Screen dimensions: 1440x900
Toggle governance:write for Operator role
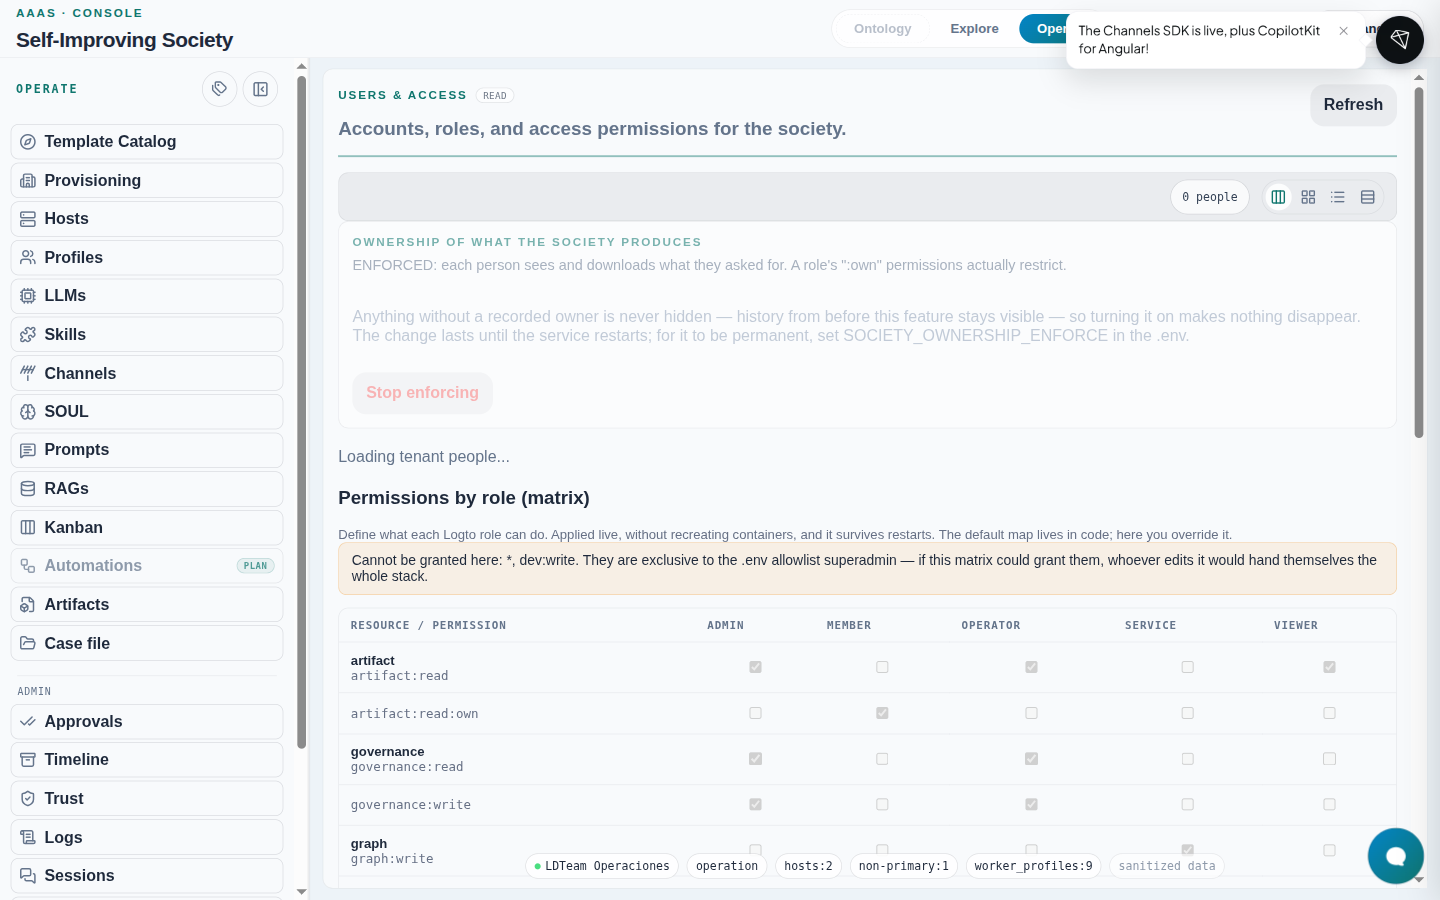1031,804
